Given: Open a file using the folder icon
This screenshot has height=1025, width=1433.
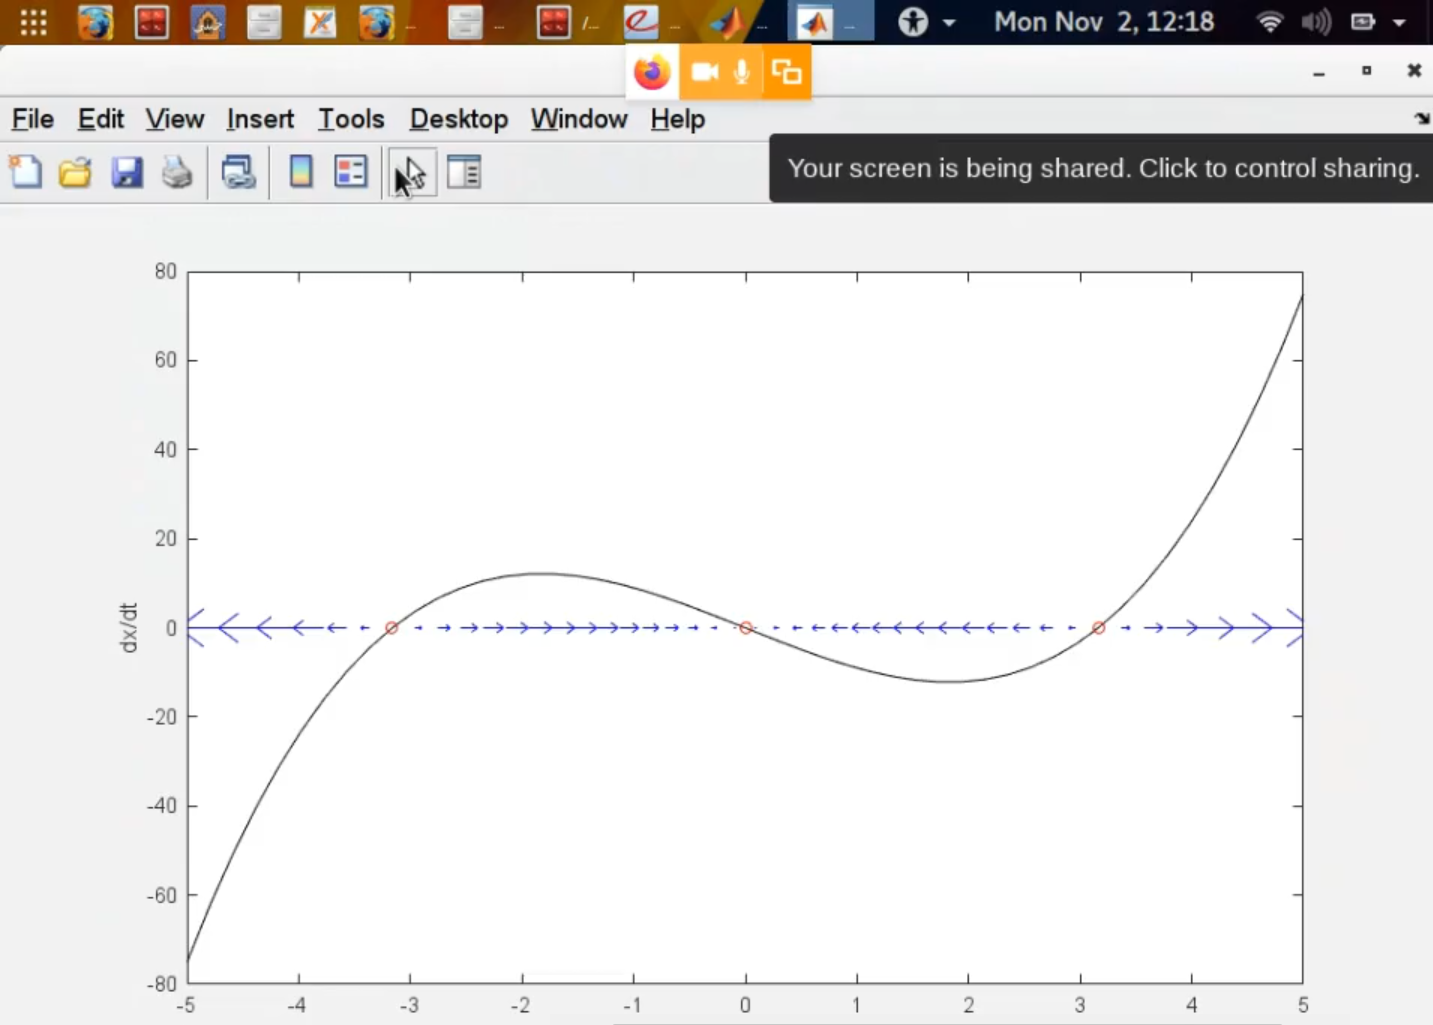Looking at the screenshot, I should click(x=75, y=172).
